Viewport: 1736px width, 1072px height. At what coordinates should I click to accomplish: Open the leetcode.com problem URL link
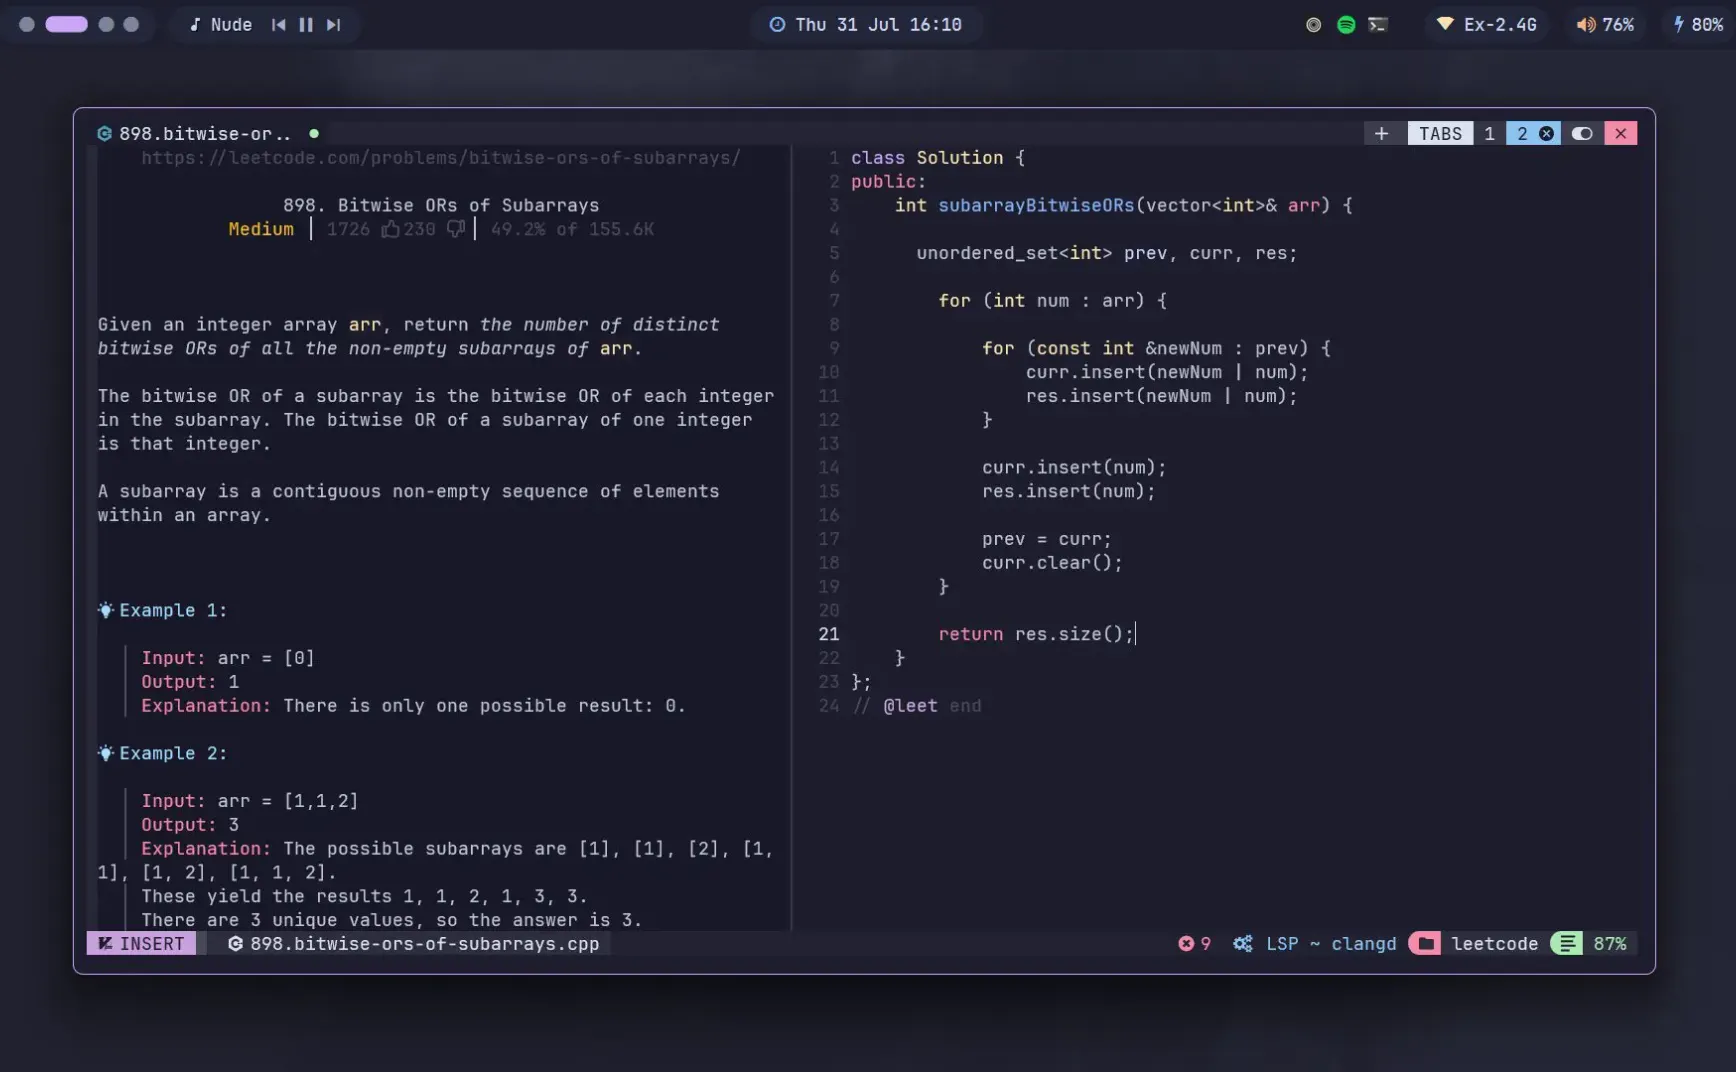[440, 157]
